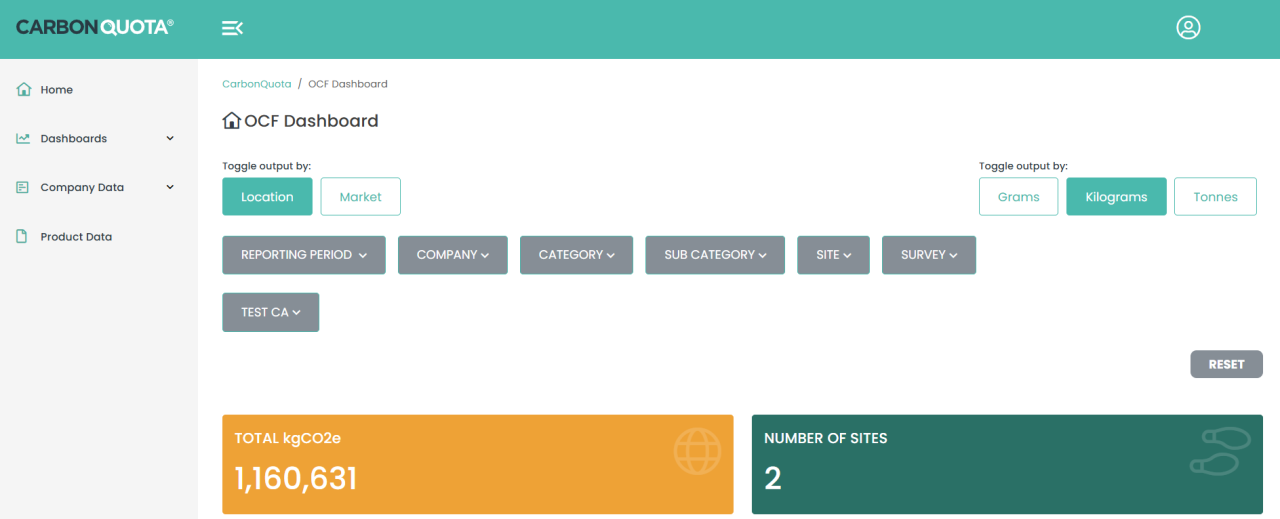Open the user profile account icon
The width and height of the screenshot is (1280, 519).
tap(1188, 28)
